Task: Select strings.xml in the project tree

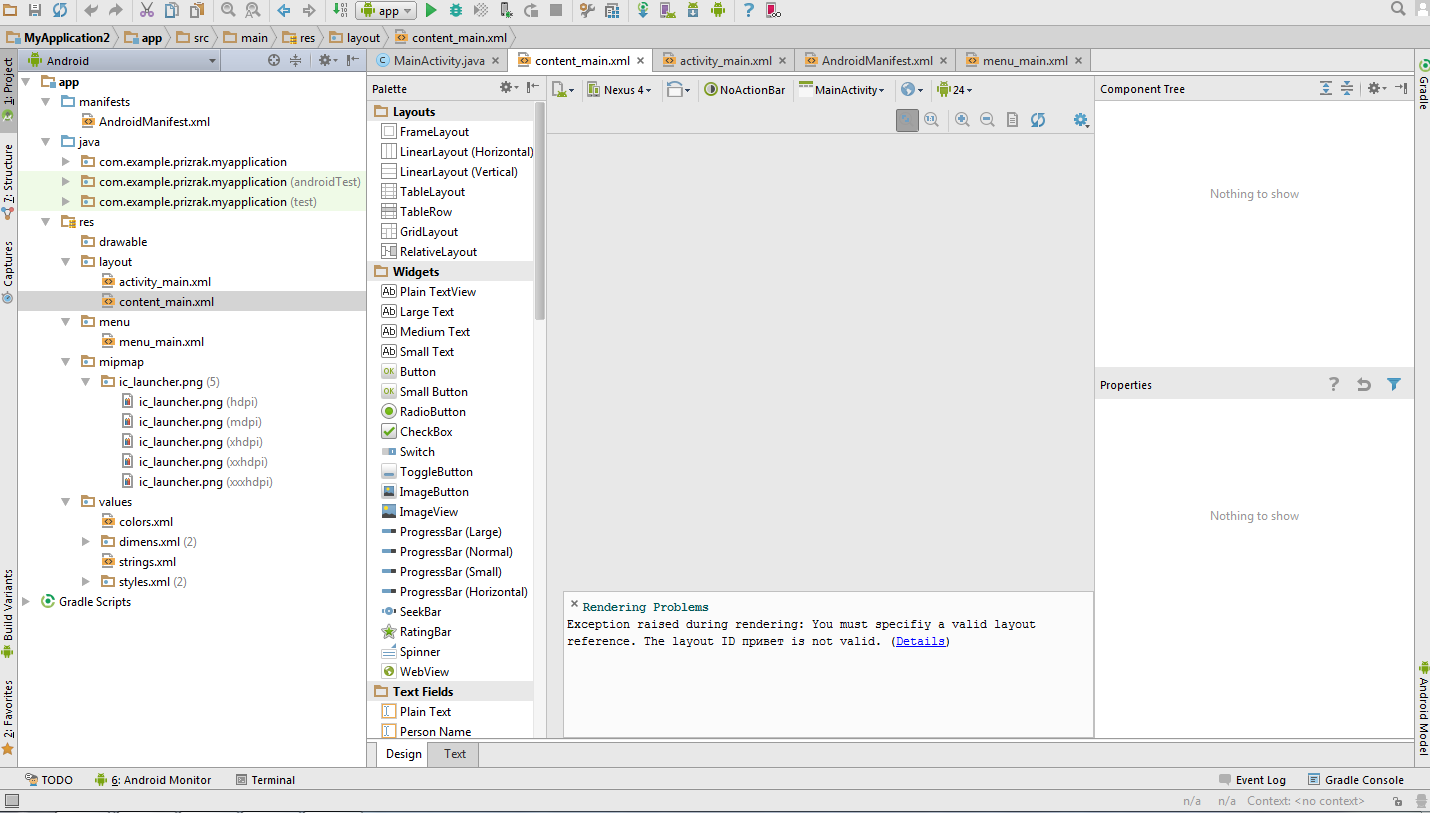Action: pyautogui.click(x=147, y=561)
